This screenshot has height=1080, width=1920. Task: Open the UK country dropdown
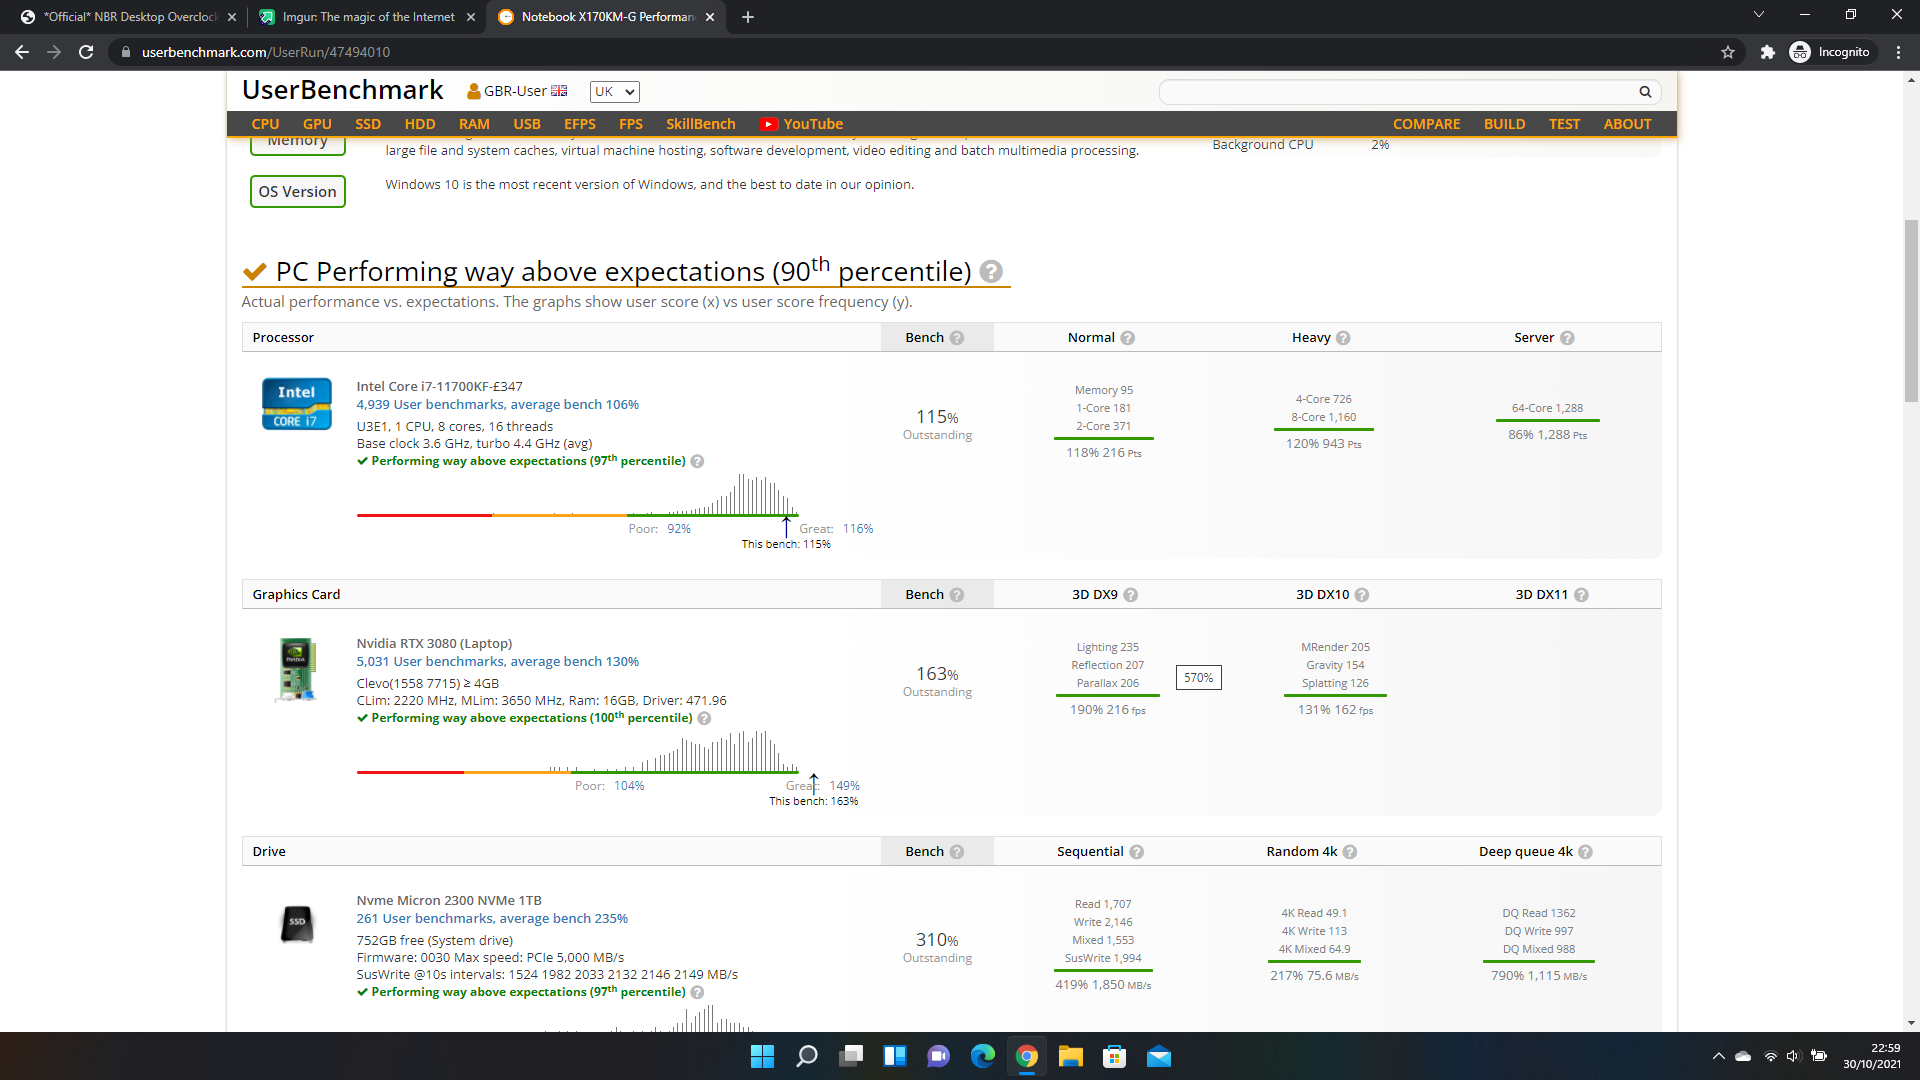pyautogui.click(x=614, y=92)
